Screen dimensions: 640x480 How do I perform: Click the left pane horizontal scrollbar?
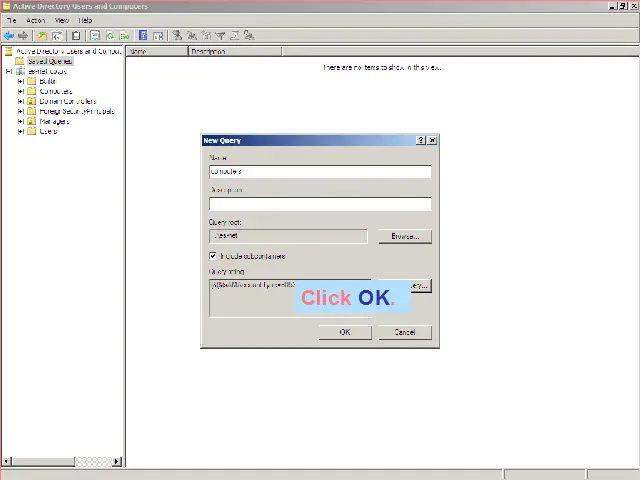pyautogui.click(x=62, y=462)
